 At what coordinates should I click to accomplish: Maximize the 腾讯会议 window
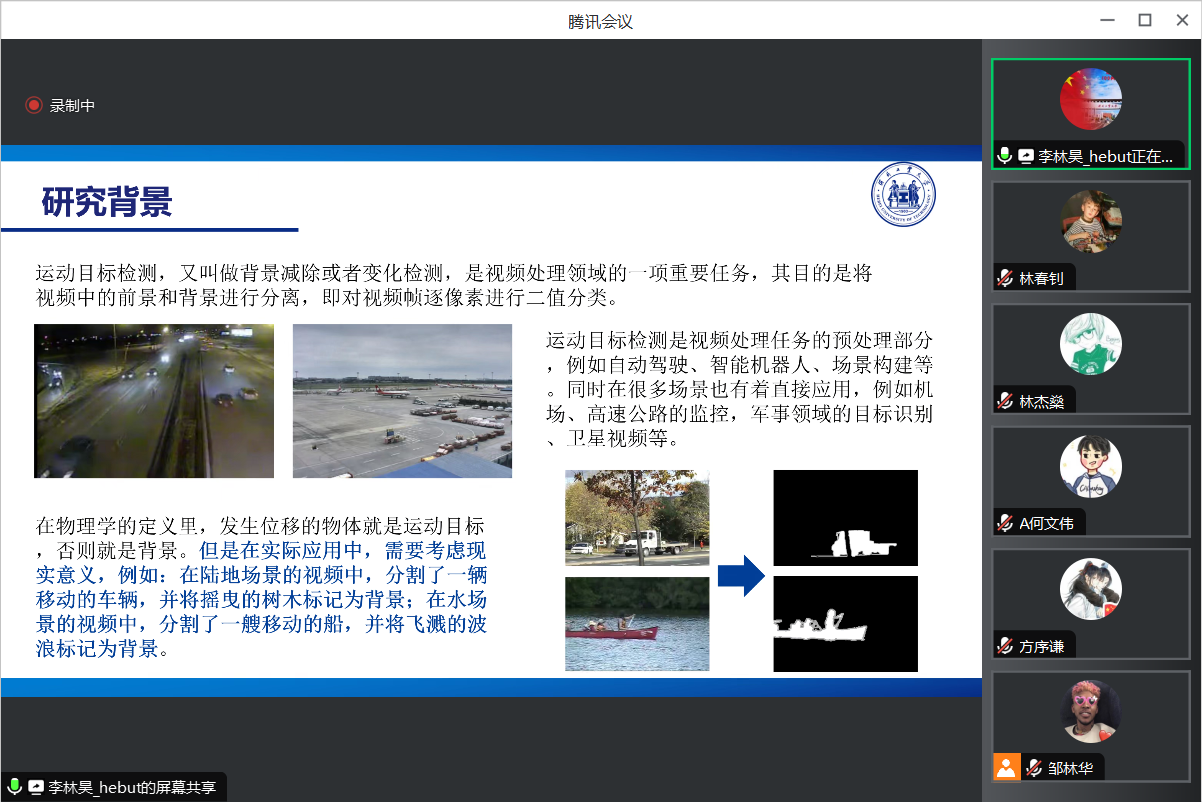(x=1145, y=20)
